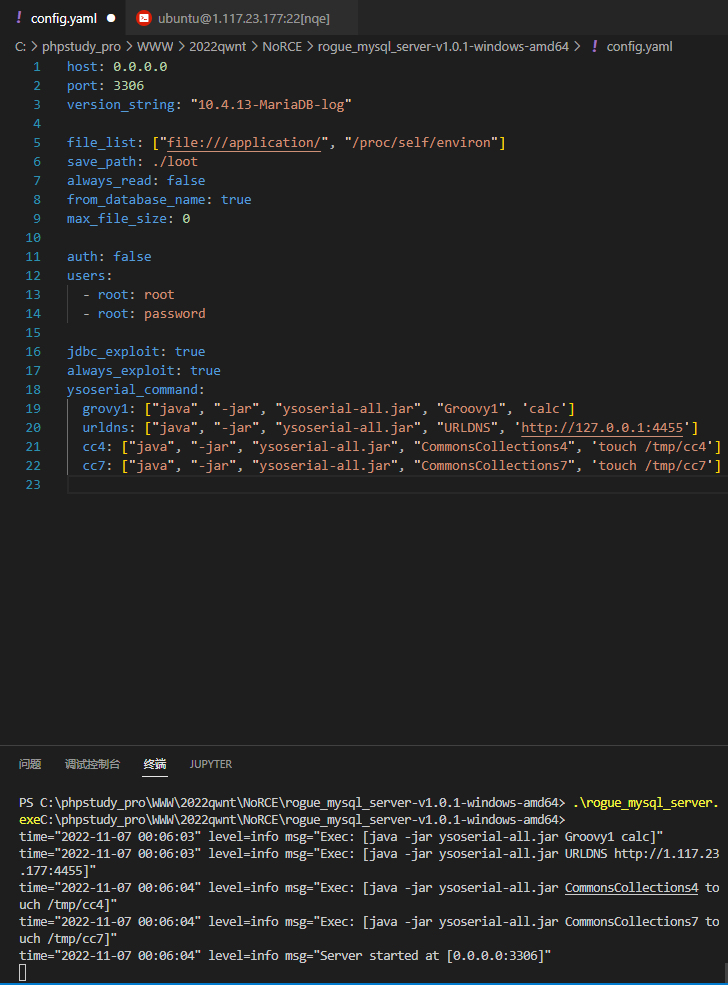
Task: Place cursor on empty line 23
Action: coord(397,485)
